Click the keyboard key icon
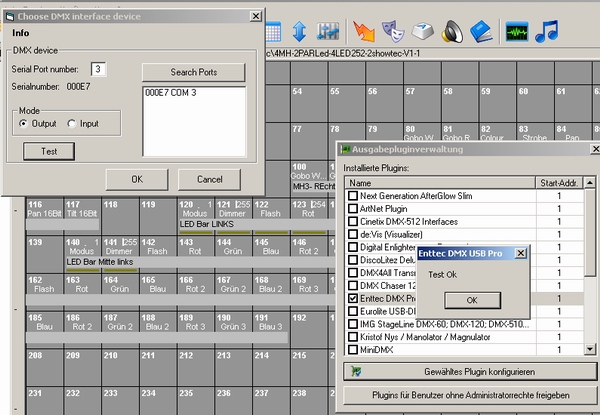Image resolution: width=600 pixels, height=415 pixels. 422,31
